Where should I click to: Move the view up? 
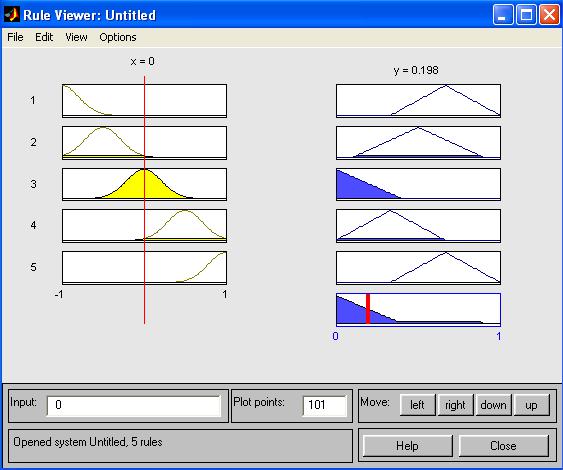[x=531, y=405]
